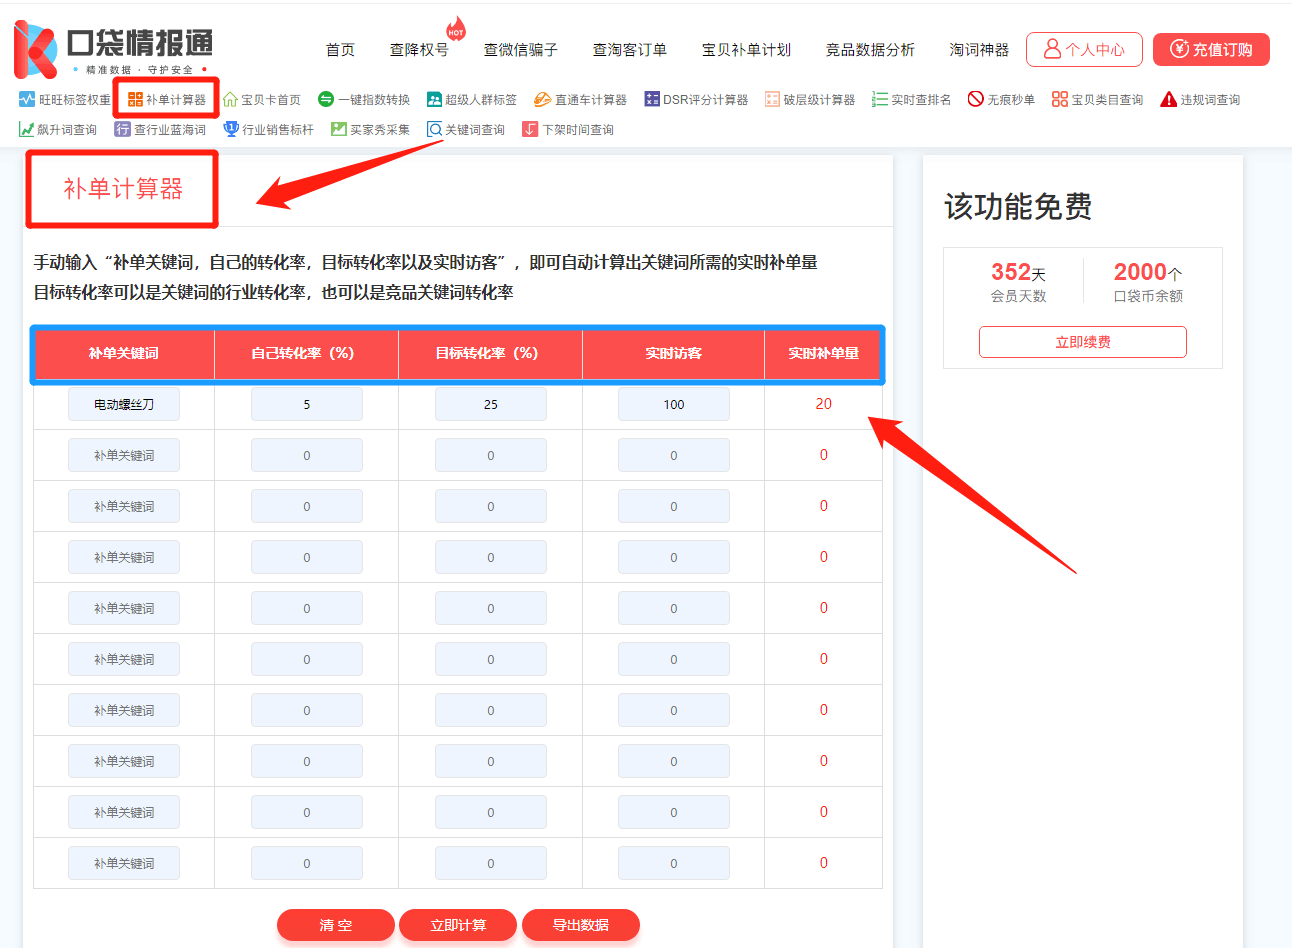Export results via 导出数据
The width and height of the screenshot is (1292, 948).
(581, 925)
